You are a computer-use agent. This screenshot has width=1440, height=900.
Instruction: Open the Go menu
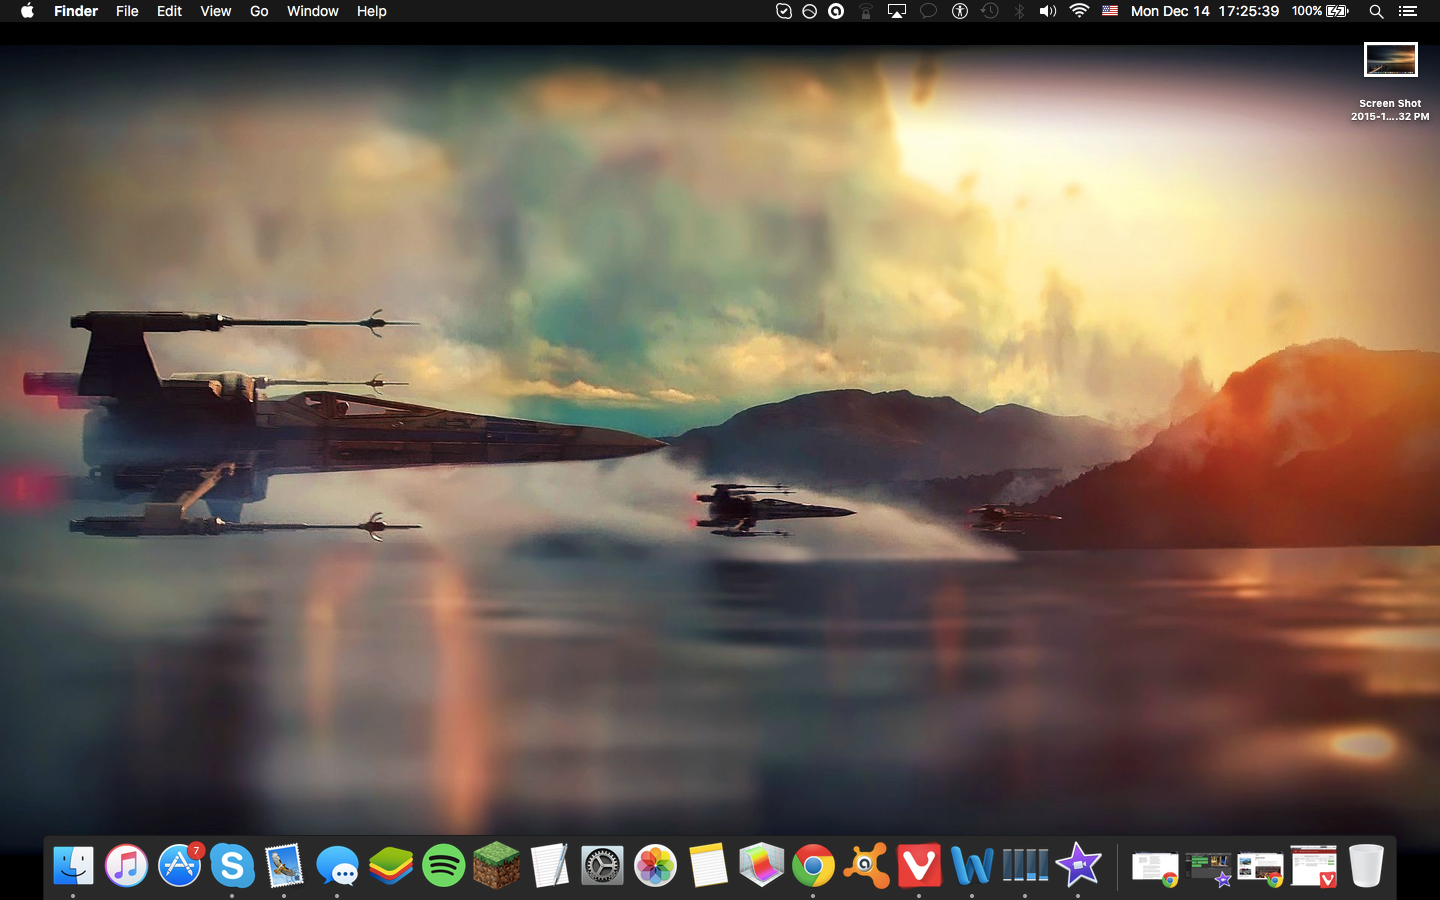(259, 11)
